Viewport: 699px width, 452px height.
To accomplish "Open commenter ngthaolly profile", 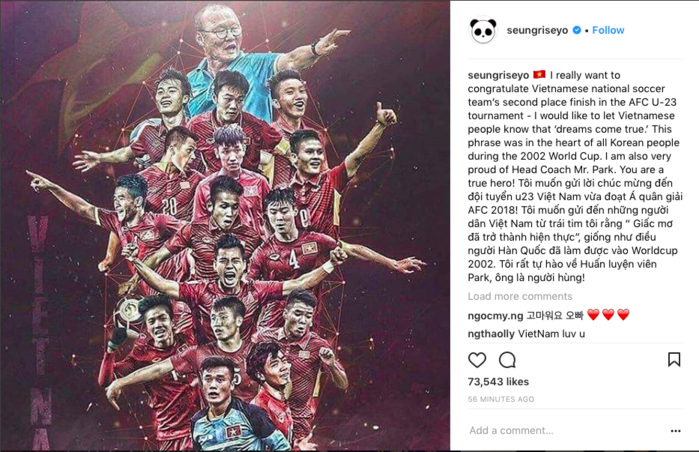I will pos(491,334).
